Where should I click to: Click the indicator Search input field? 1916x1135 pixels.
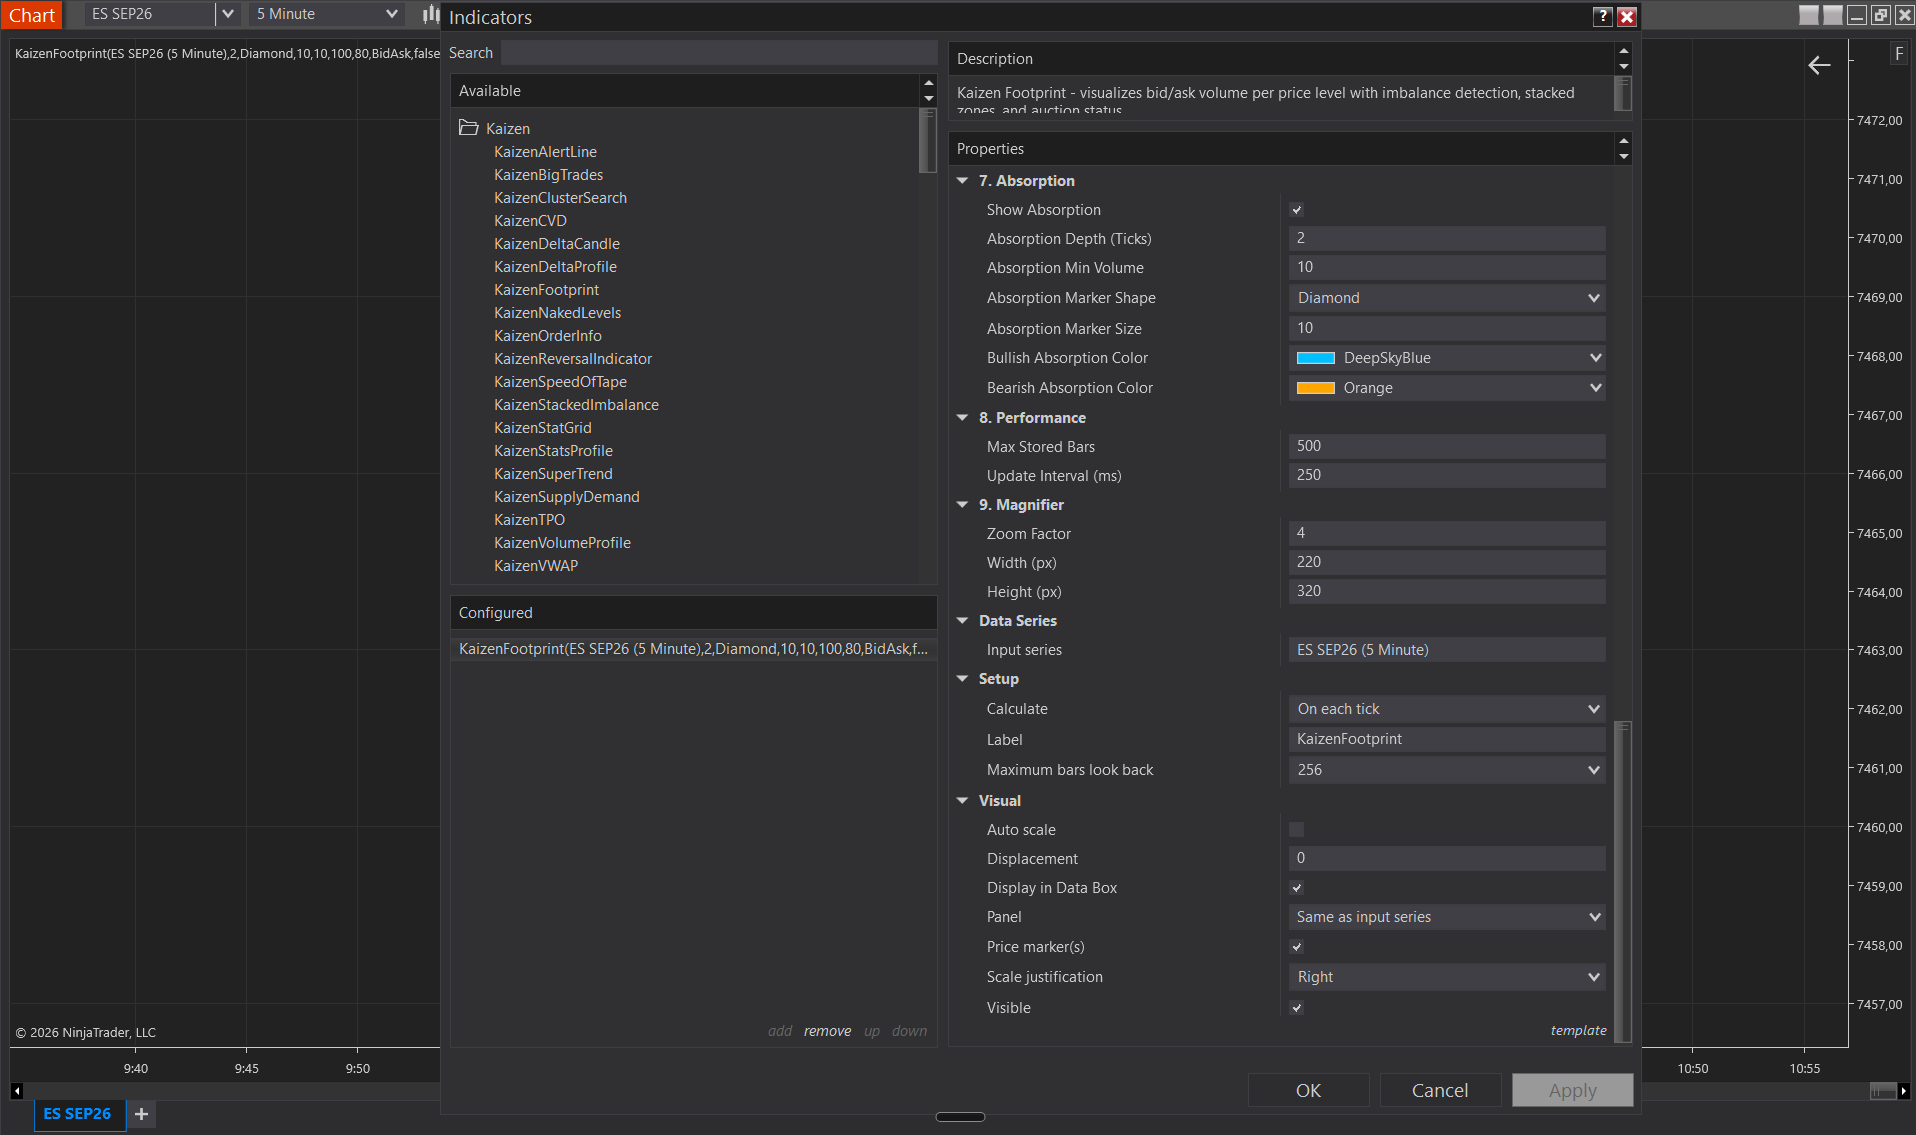point(719,53)
